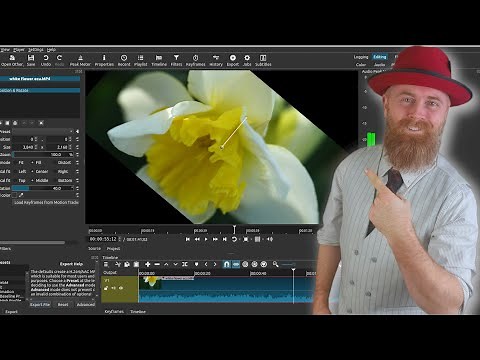The height and width of the screenshot is (360, 480).
Task: Skip to the start of the clip
Action: click(x=188, y=239)
